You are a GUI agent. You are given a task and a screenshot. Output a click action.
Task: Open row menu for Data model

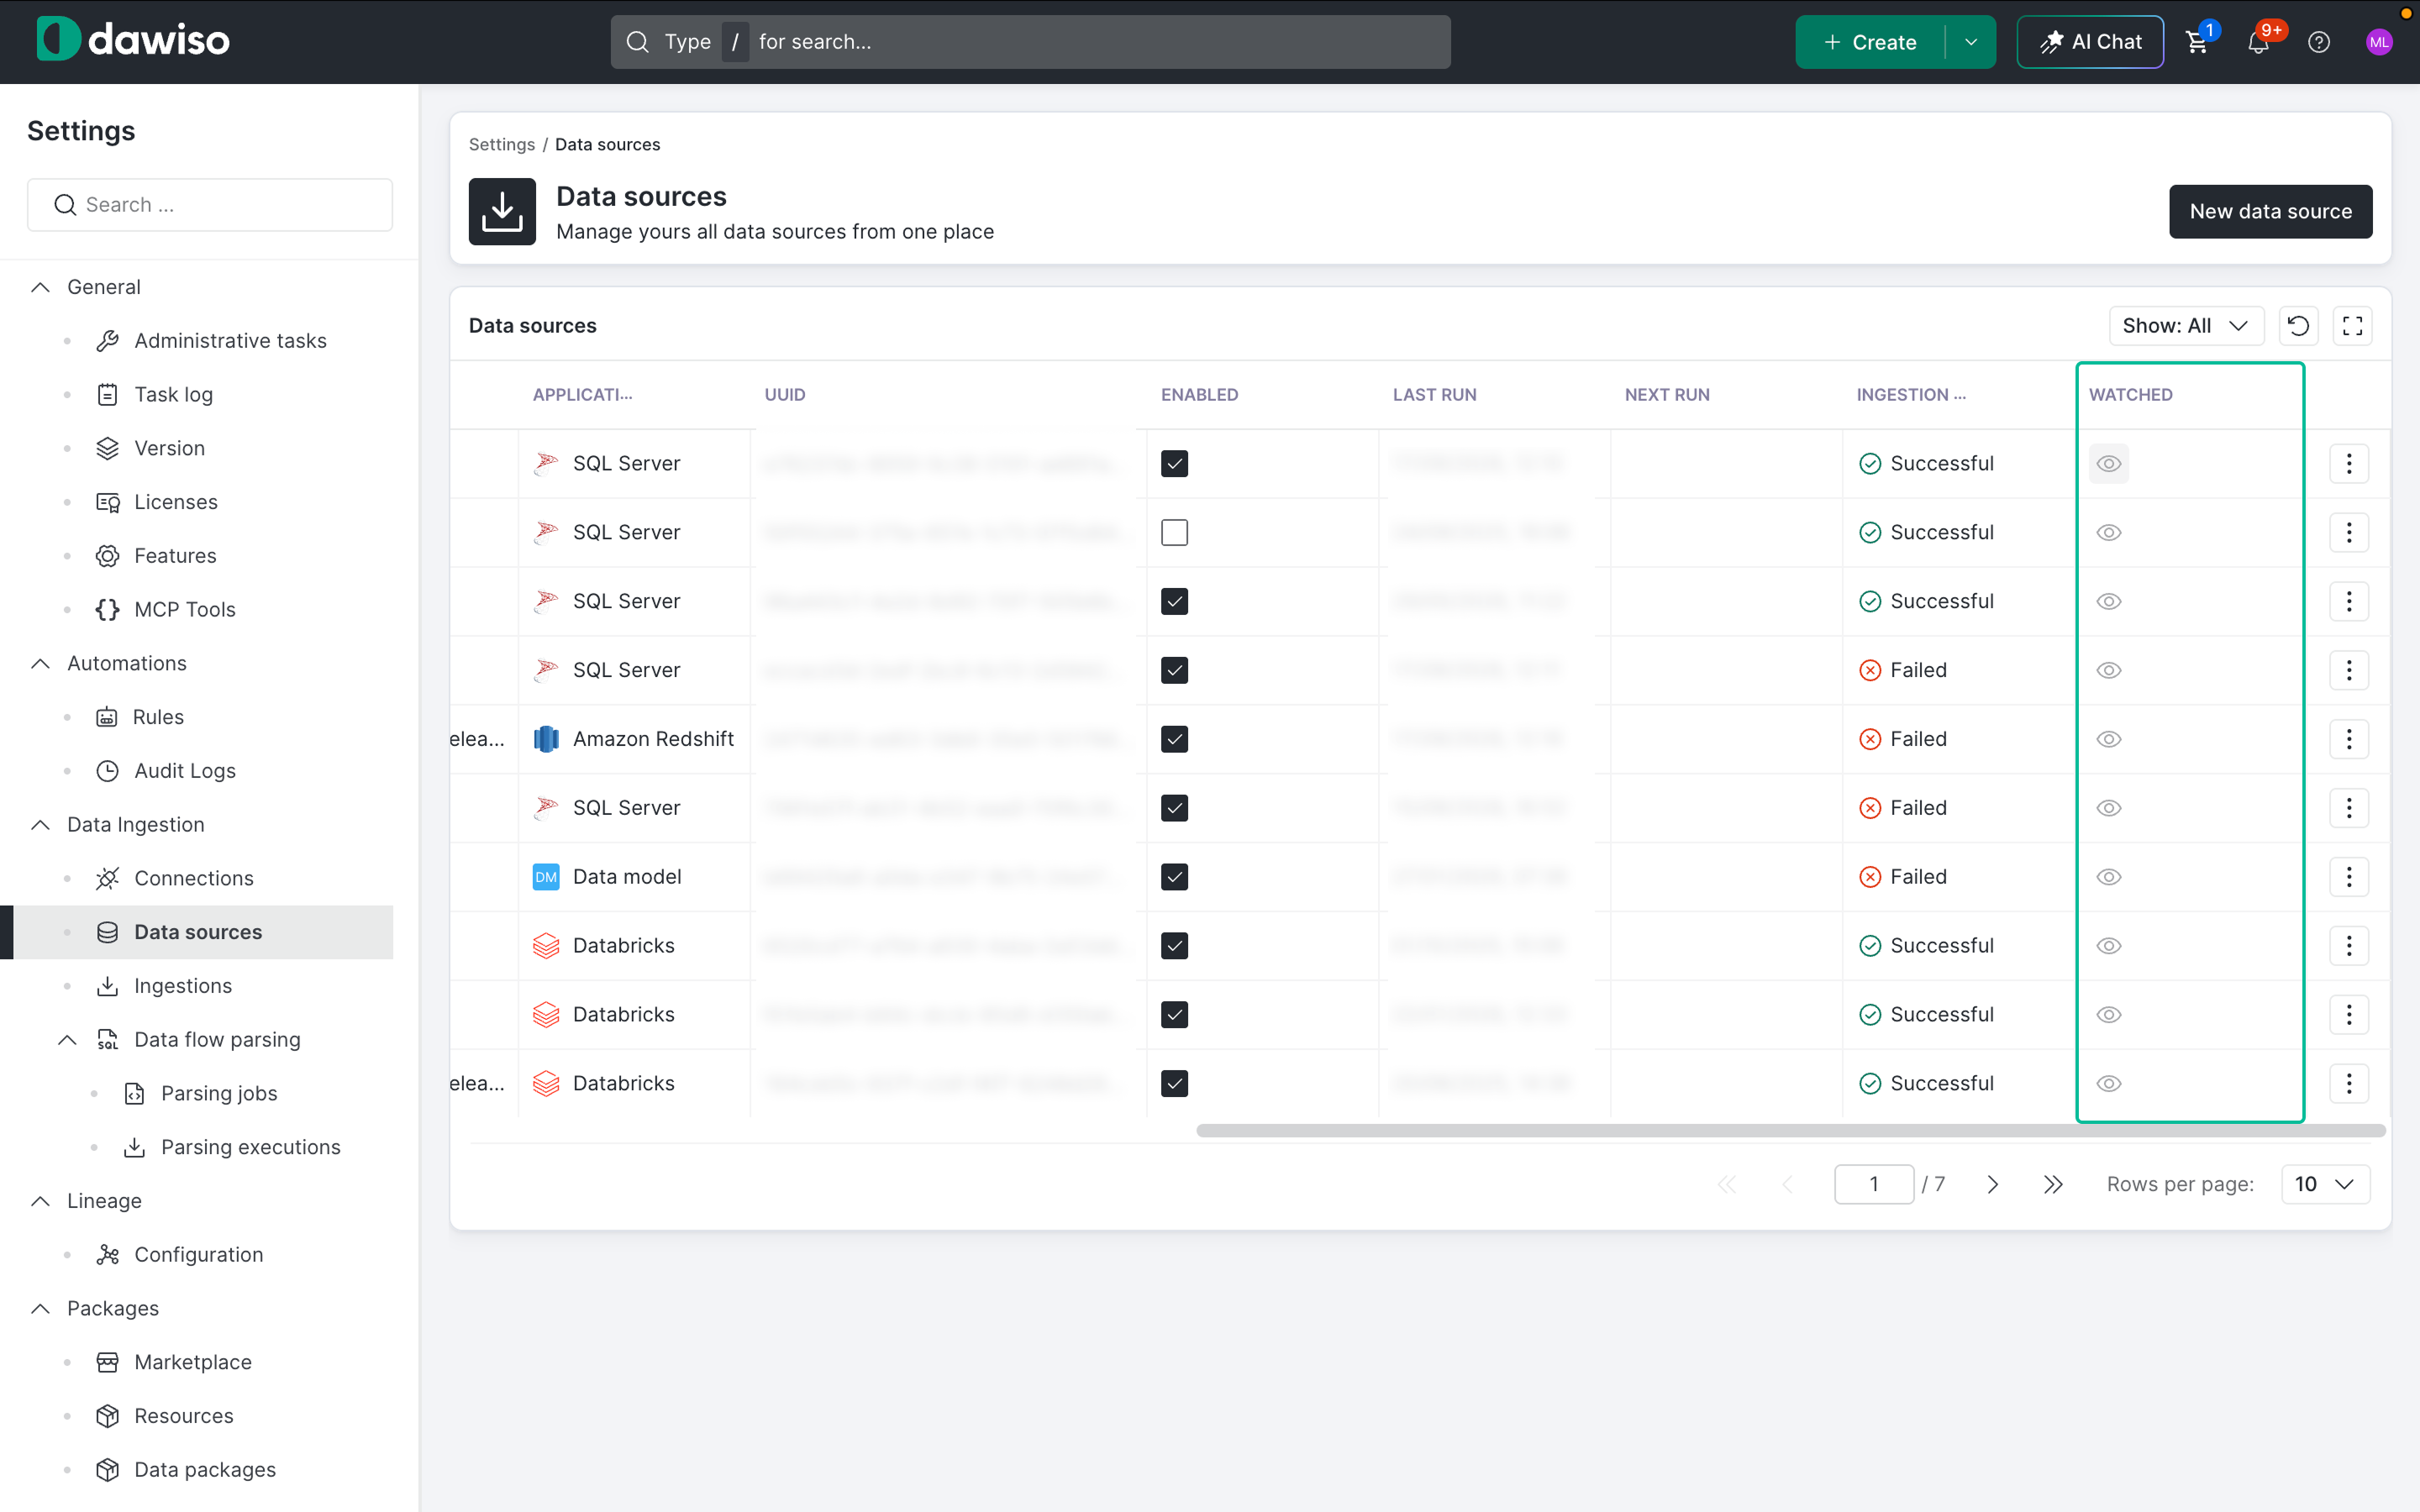[x=2349, y=877]
